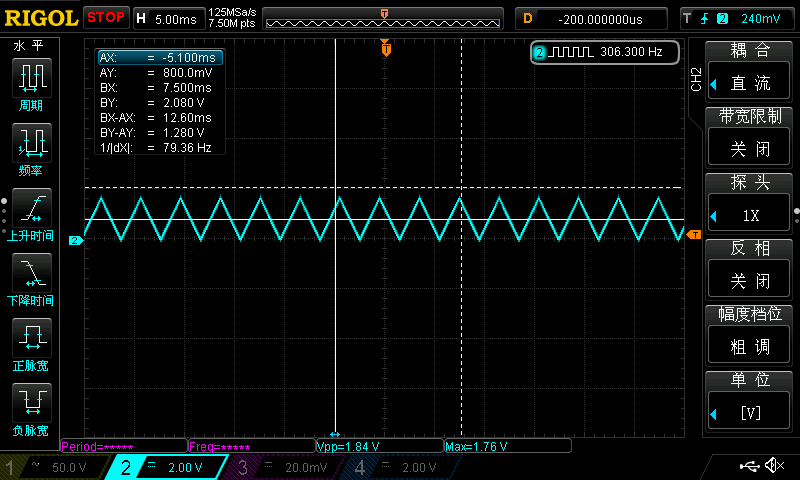
Task: Toggle the speaker sound icon
Action: [774, 465]
